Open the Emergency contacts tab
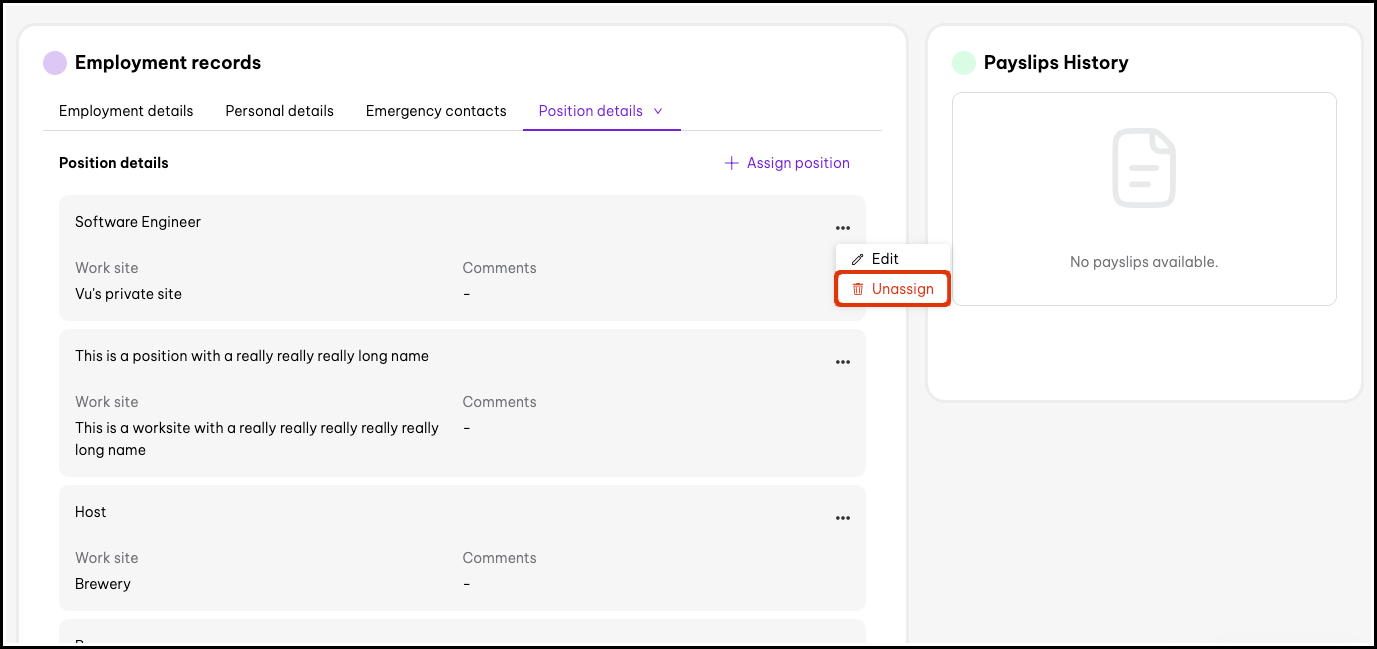 click(x=436, y=111)
